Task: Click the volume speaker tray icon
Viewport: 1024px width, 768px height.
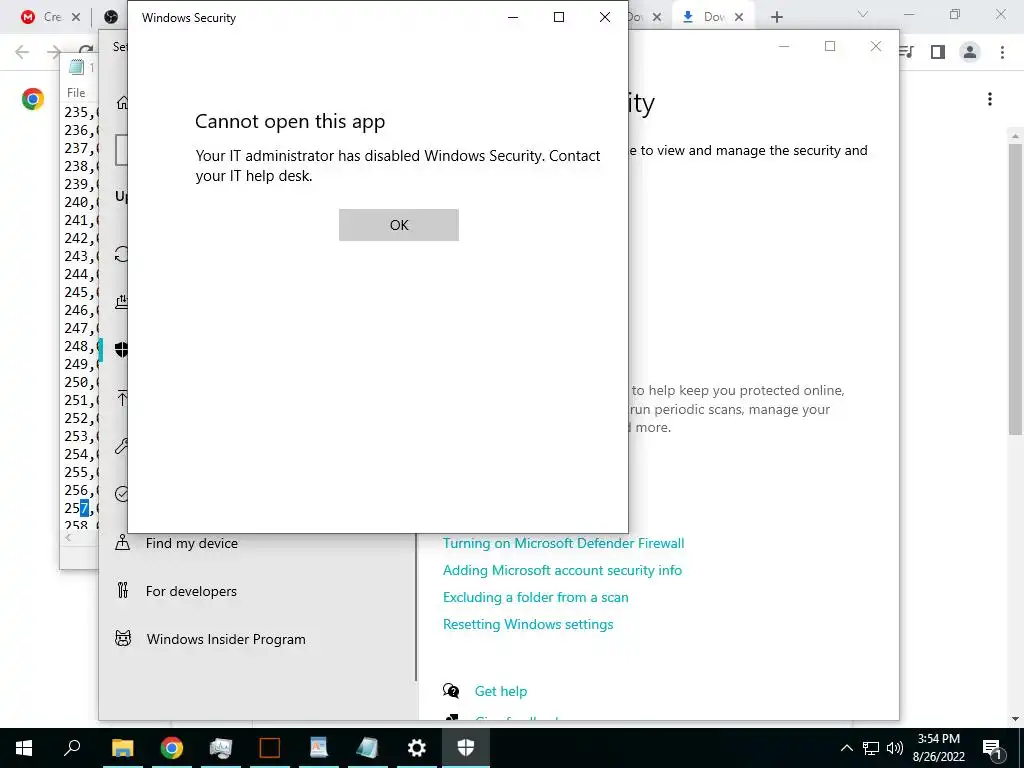Action: 895,748
